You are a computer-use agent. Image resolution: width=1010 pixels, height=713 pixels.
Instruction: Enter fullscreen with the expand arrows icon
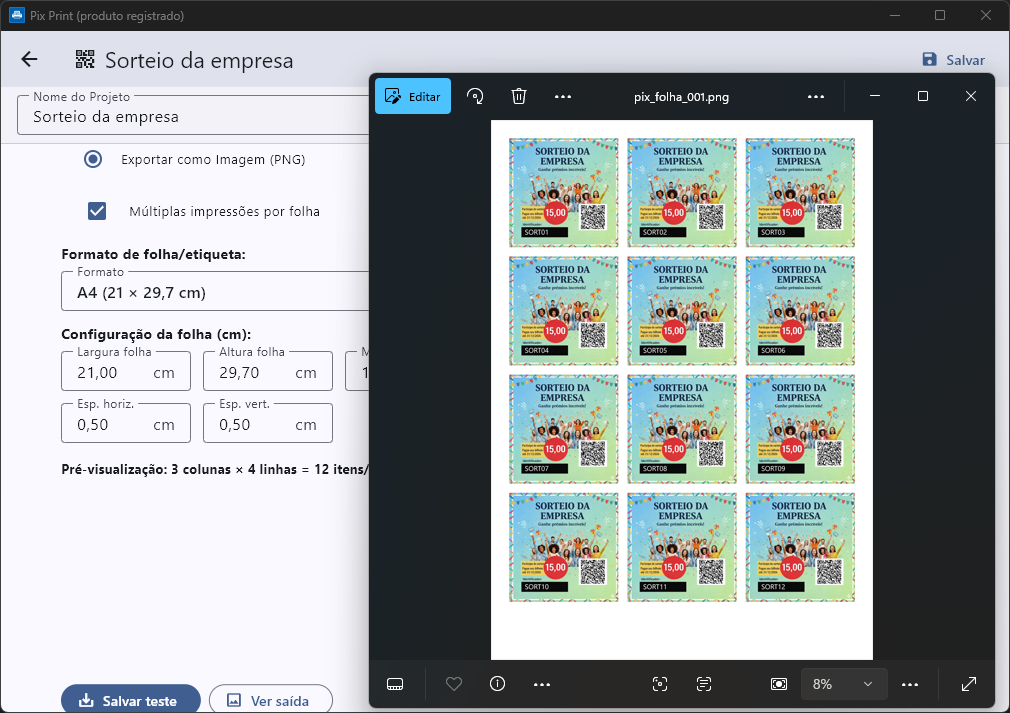[x=969, y=684]
